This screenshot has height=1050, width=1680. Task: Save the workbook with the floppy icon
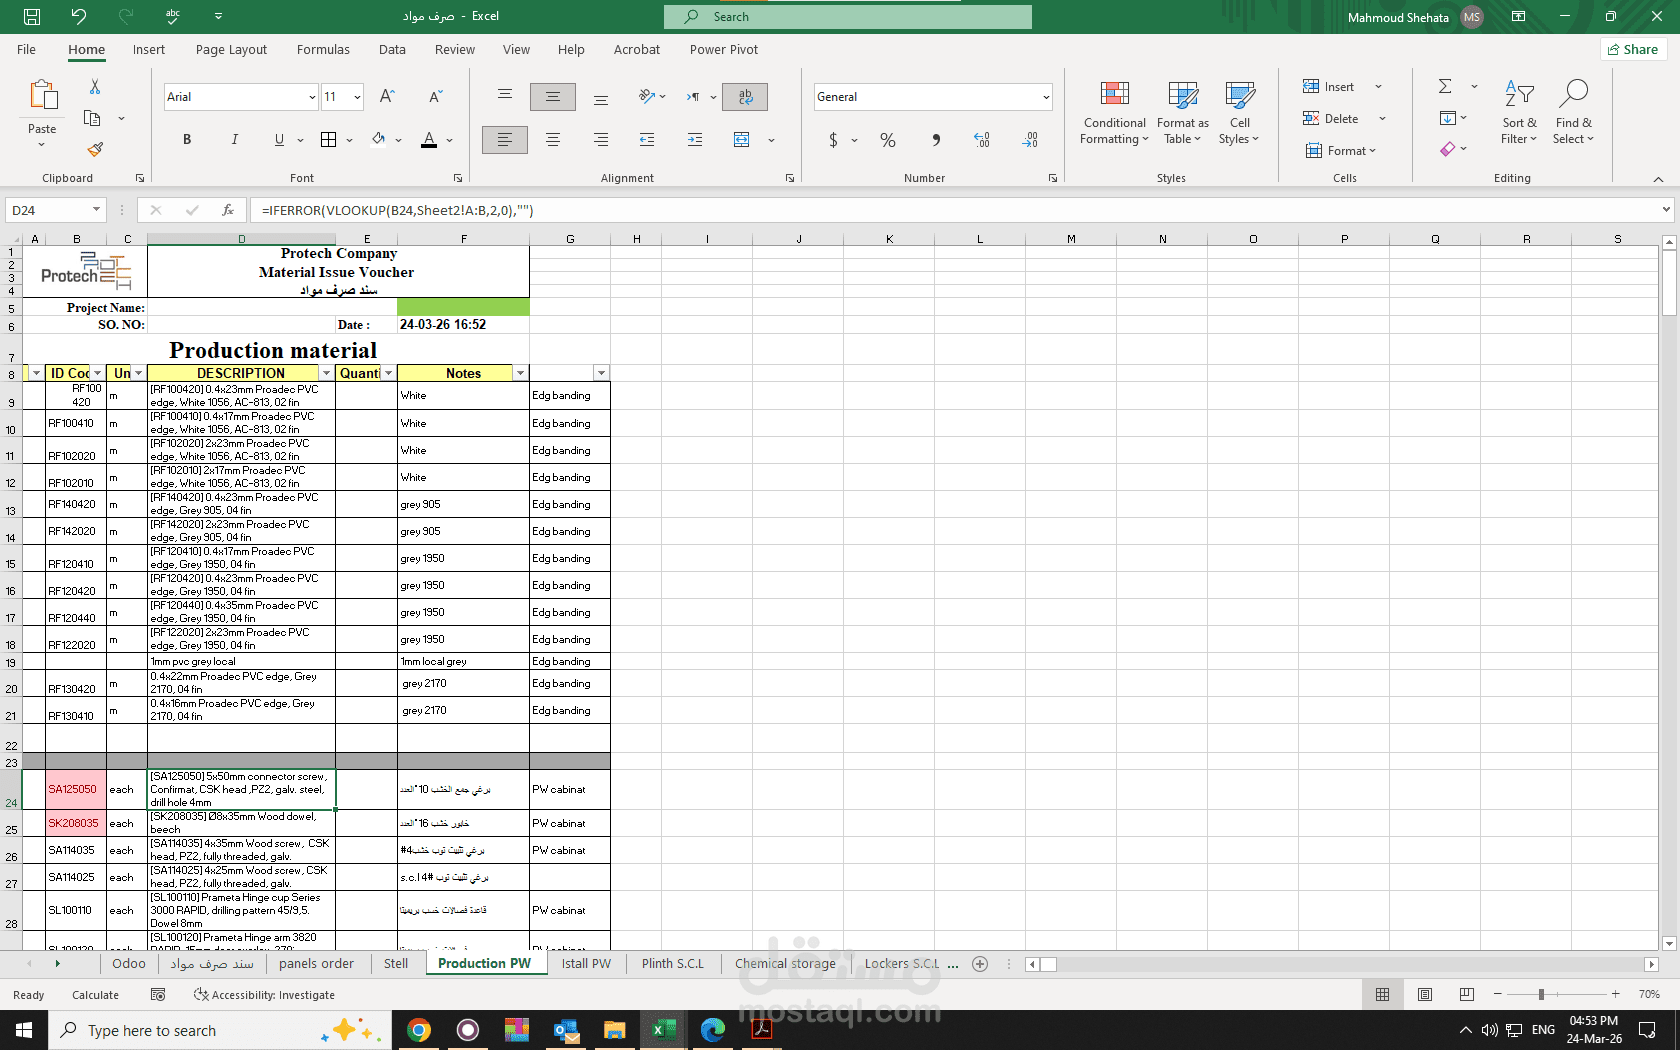coord(32,17)
